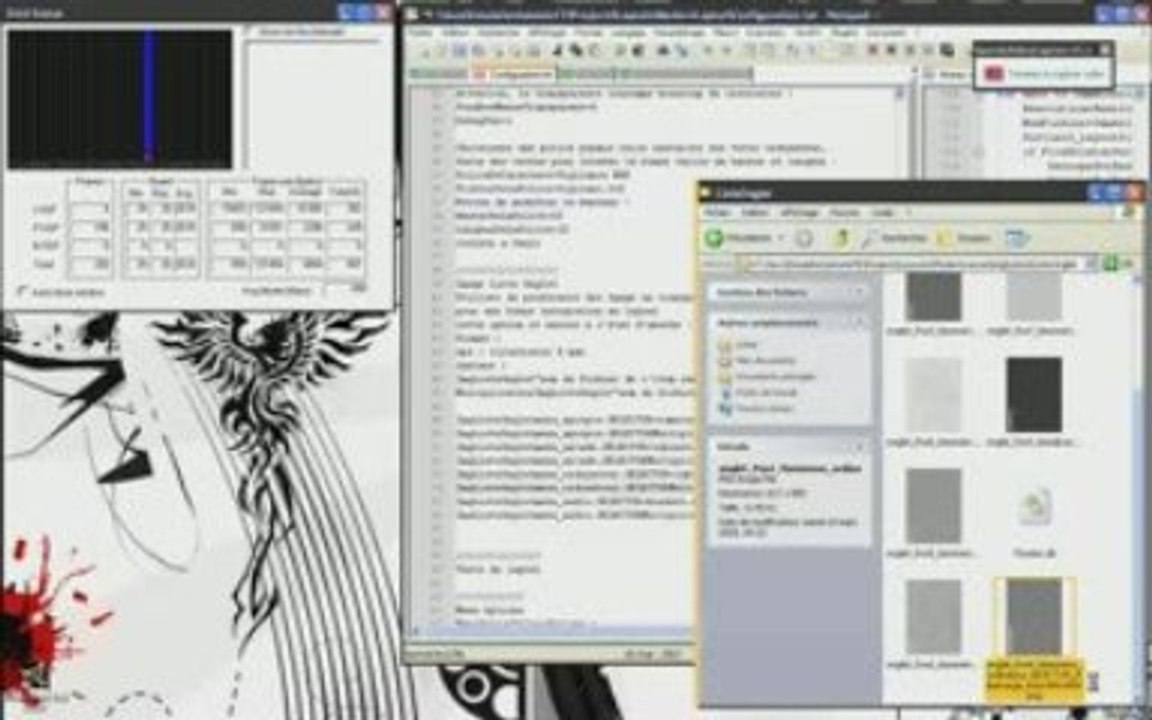Toggle Auto-close window checkbox in Xvid Status
Viewport: 1152px width, 720px height.
pyautogui.click(x=21, y=292)
